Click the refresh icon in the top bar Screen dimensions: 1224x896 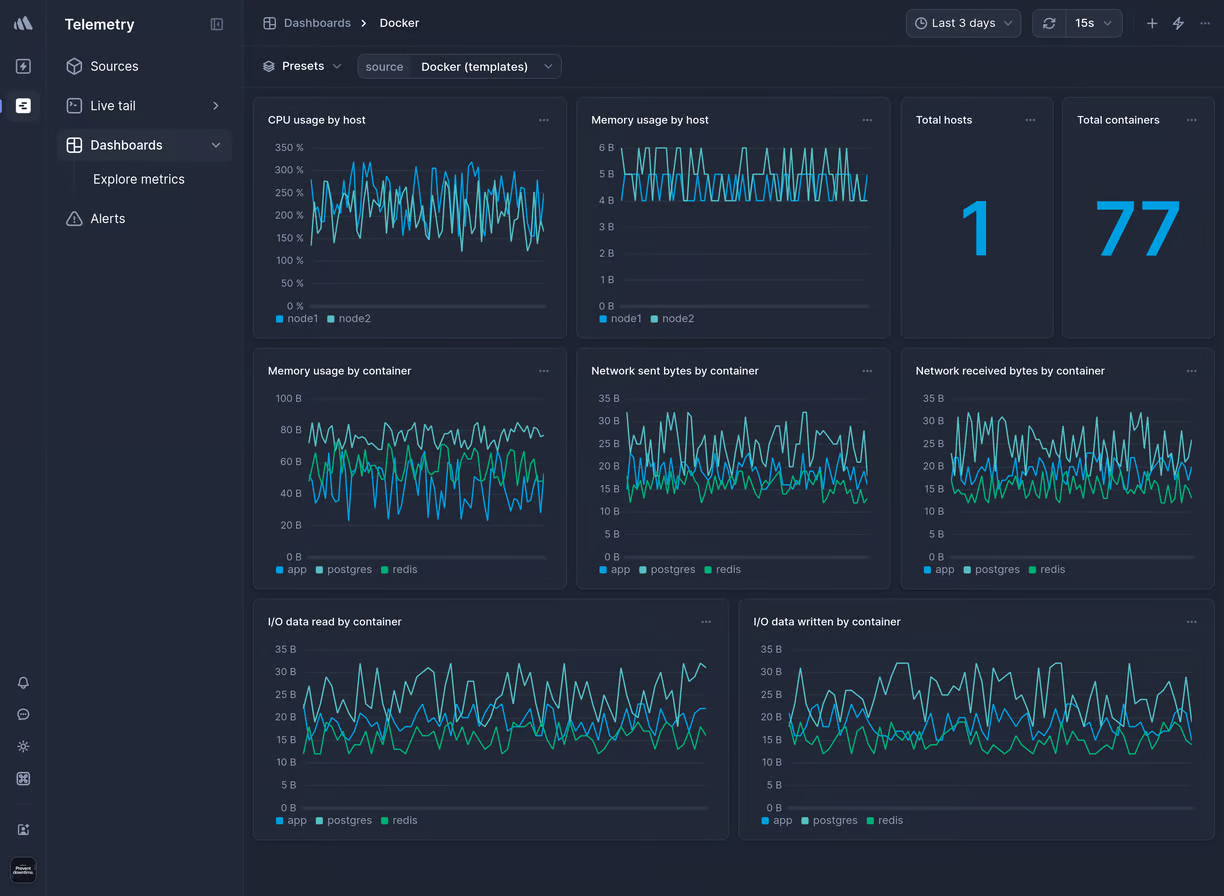(x=1048, y=23)
